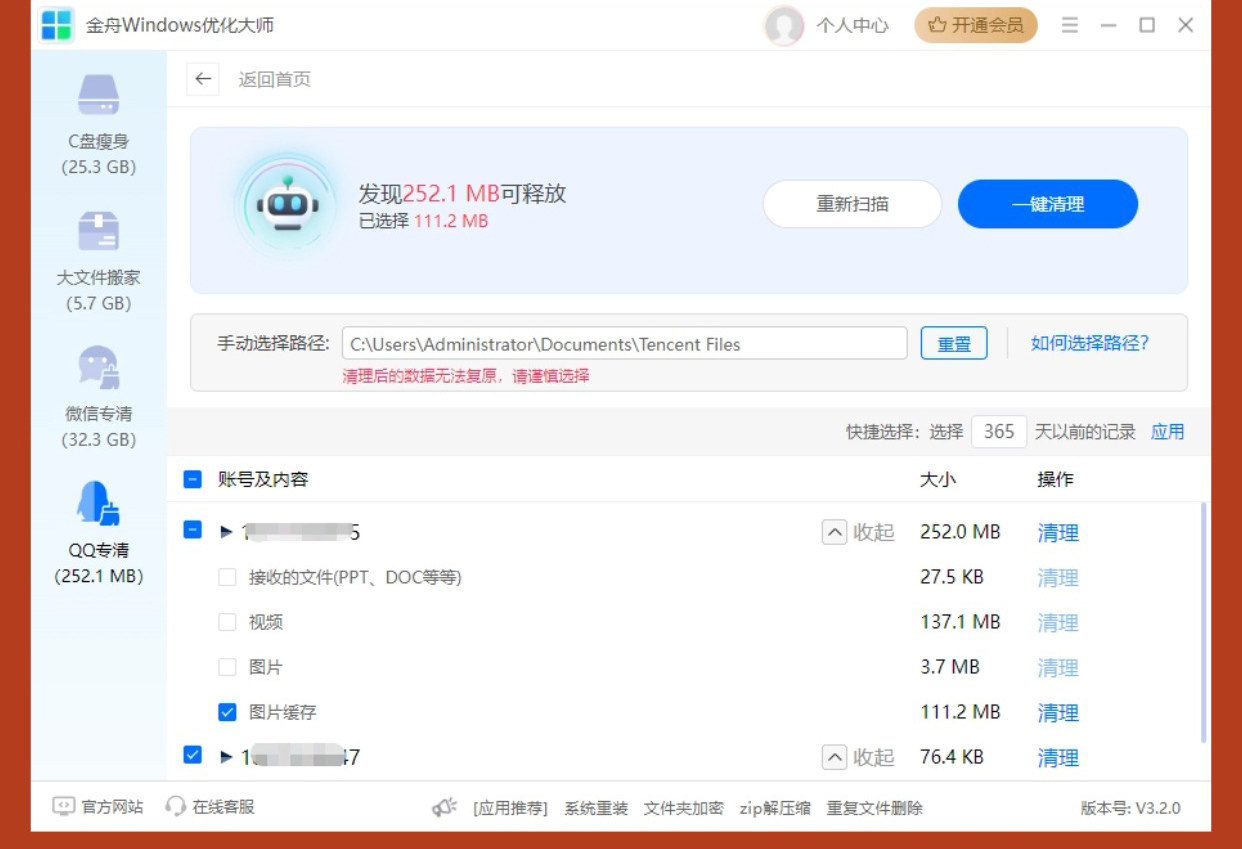Viewport: 1242px width, 849px height.
Task: Click the 365 days input box
Action: pyautogui.click(x=999, y=432)
